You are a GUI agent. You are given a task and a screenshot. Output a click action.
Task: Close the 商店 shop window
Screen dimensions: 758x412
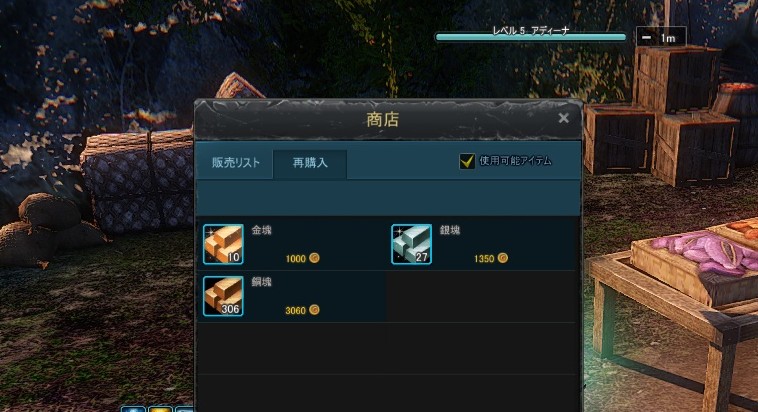click(563, 118)
